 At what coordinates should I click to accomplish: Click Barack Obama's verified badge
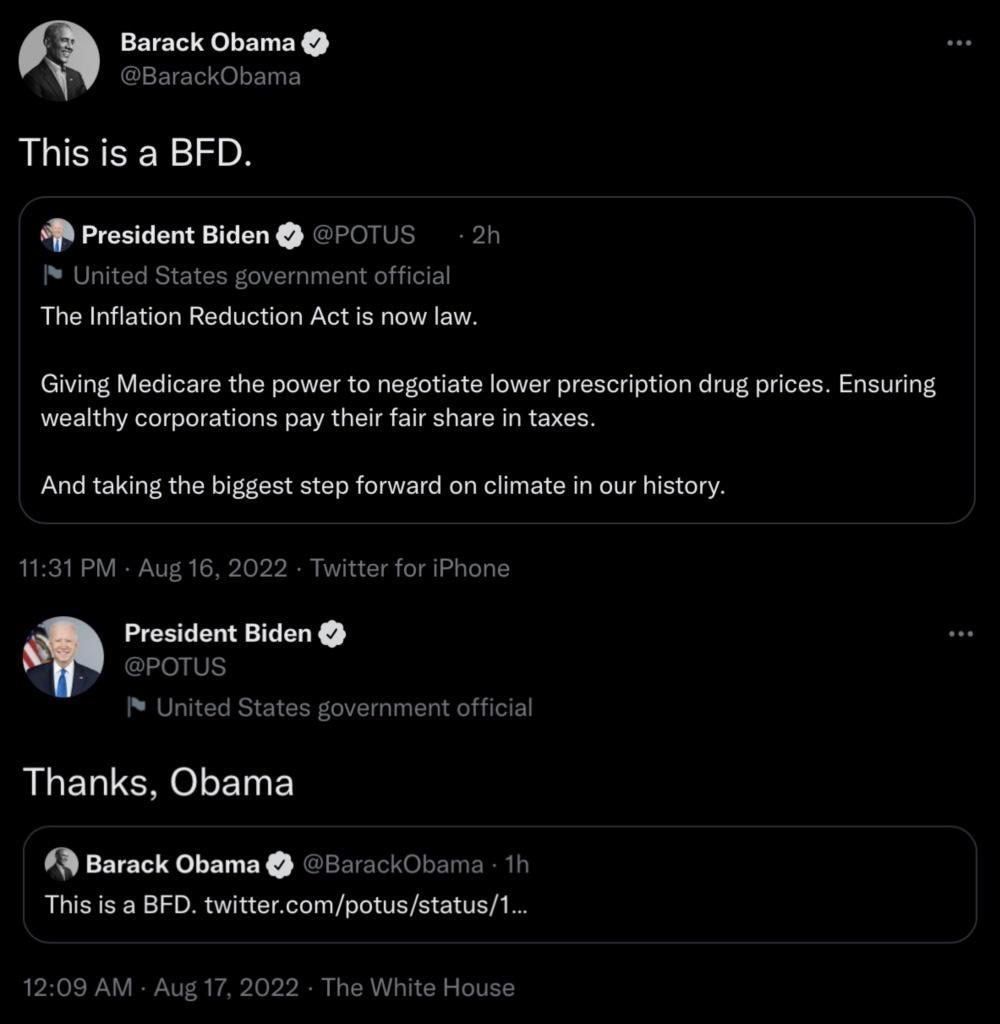point(315,42)
